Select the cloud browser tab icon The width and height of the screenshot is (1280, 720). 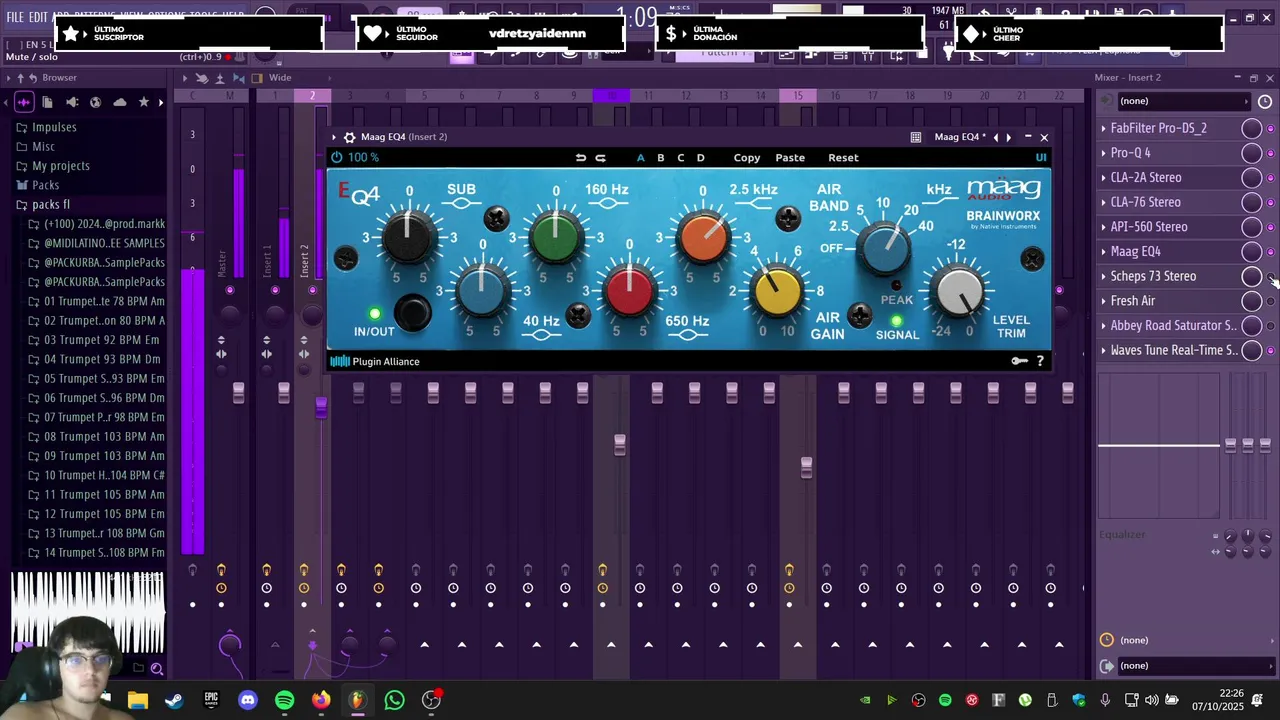point(120,102)
